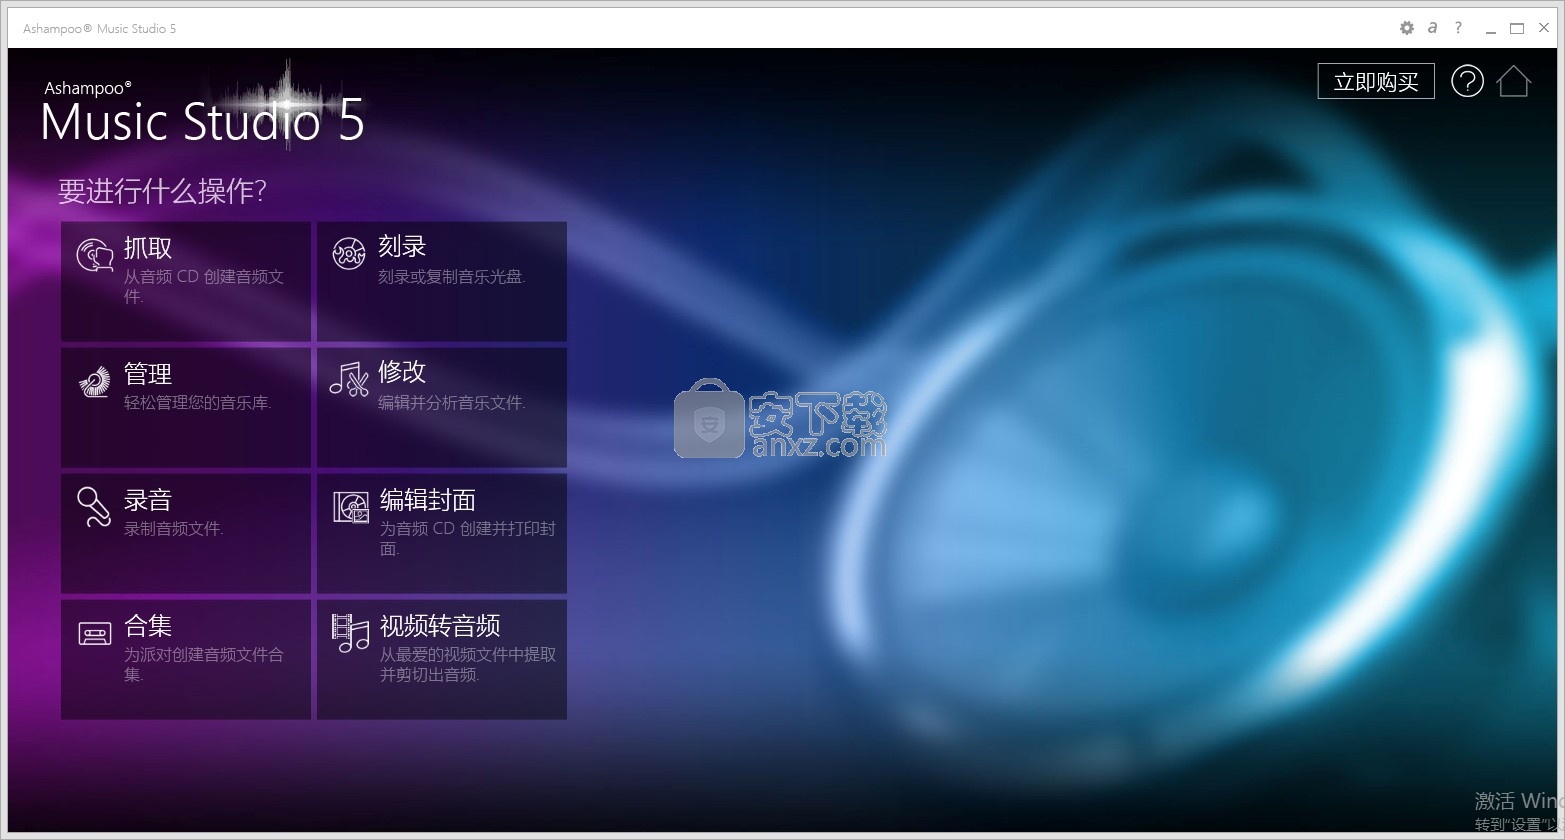Click text 从音频 CD 创建音频文件
1565x840 pixels.
pyautogui.click(x=204, y=286)
